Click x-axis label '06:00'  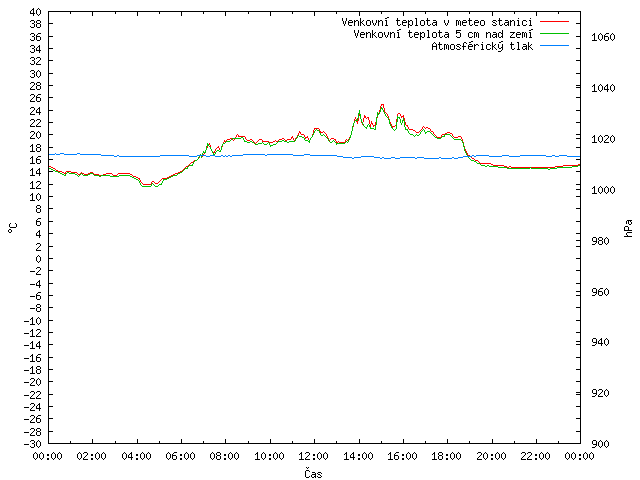click(x=181, y=456)
